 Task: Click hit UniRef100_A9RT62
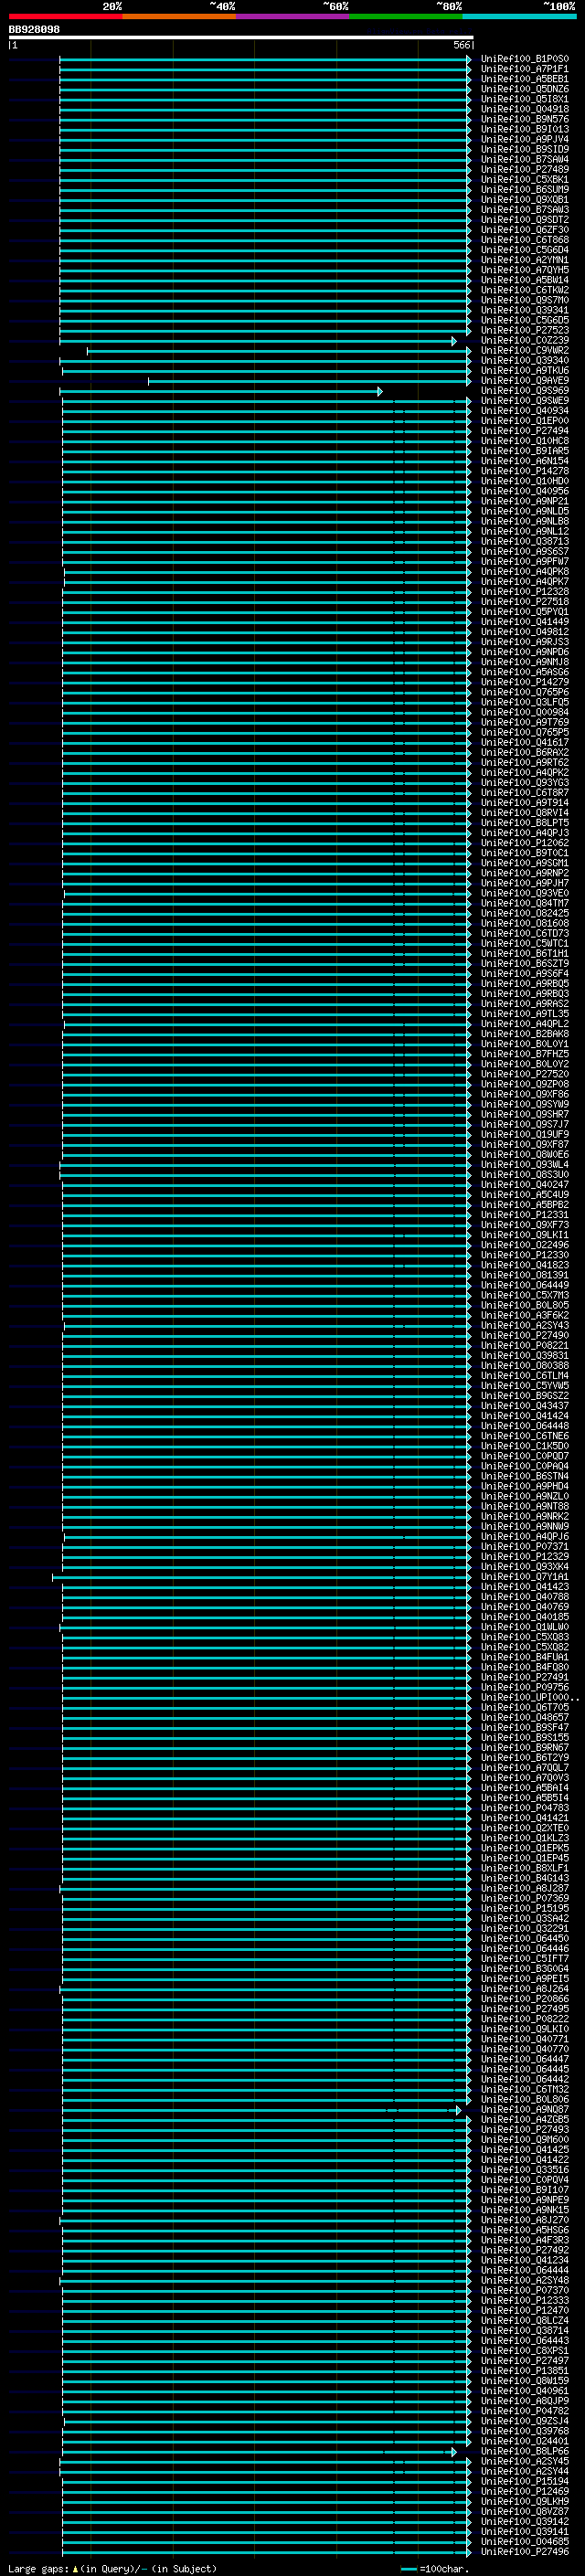click(x=524, y=762)
